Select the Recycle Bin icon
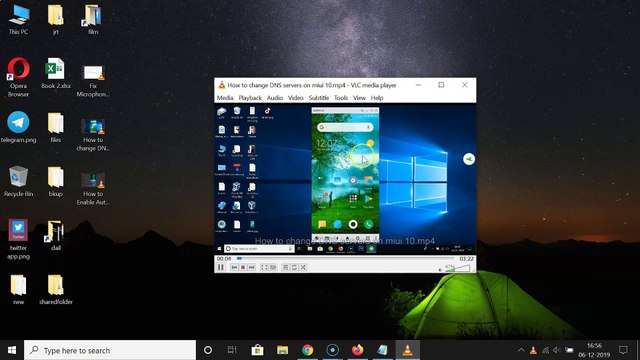Viewport: 640px width, 360px height. [x=18, y=182]
